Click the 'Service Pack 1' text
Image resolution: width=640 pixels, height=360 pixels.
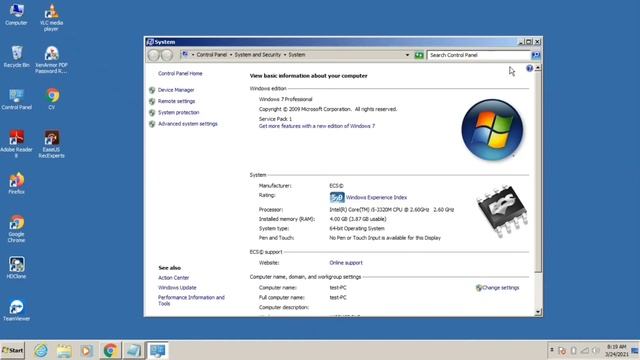[x=275, y=119]
